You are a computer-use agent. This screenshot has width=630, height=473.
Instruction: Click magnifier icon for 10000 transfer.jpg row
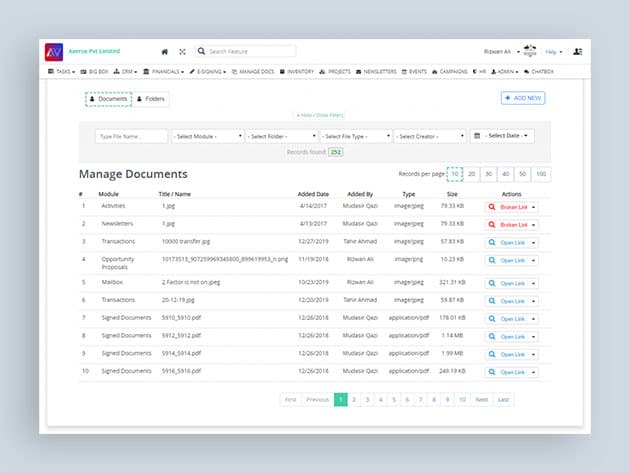(492, 242)
